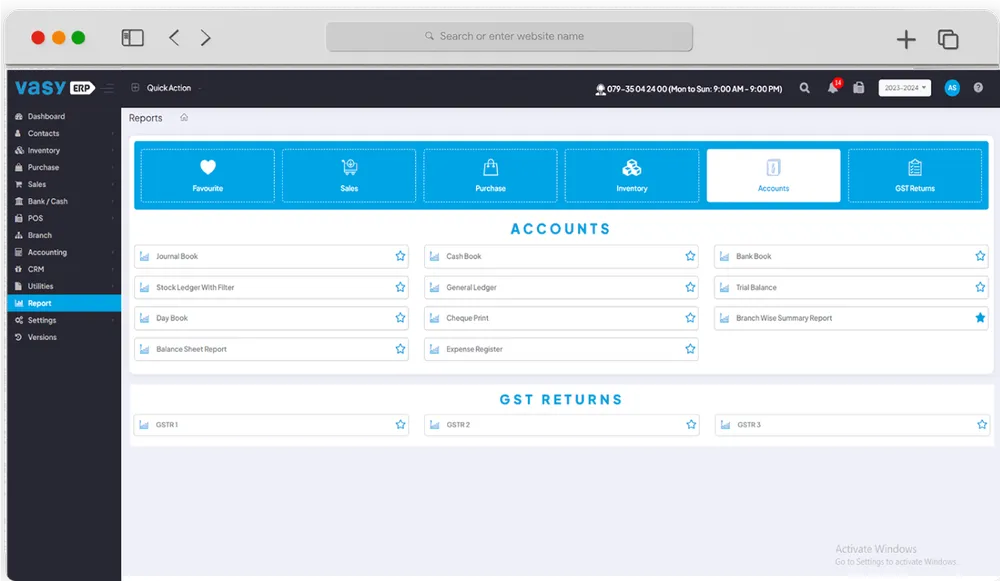
Task: Click the AS user avatar icon
Action: pos(952,88)
